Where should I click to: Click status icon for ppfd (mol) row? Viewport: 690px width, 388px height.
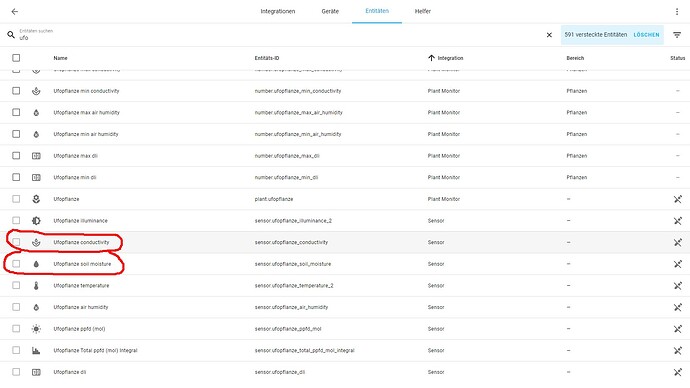678,329
